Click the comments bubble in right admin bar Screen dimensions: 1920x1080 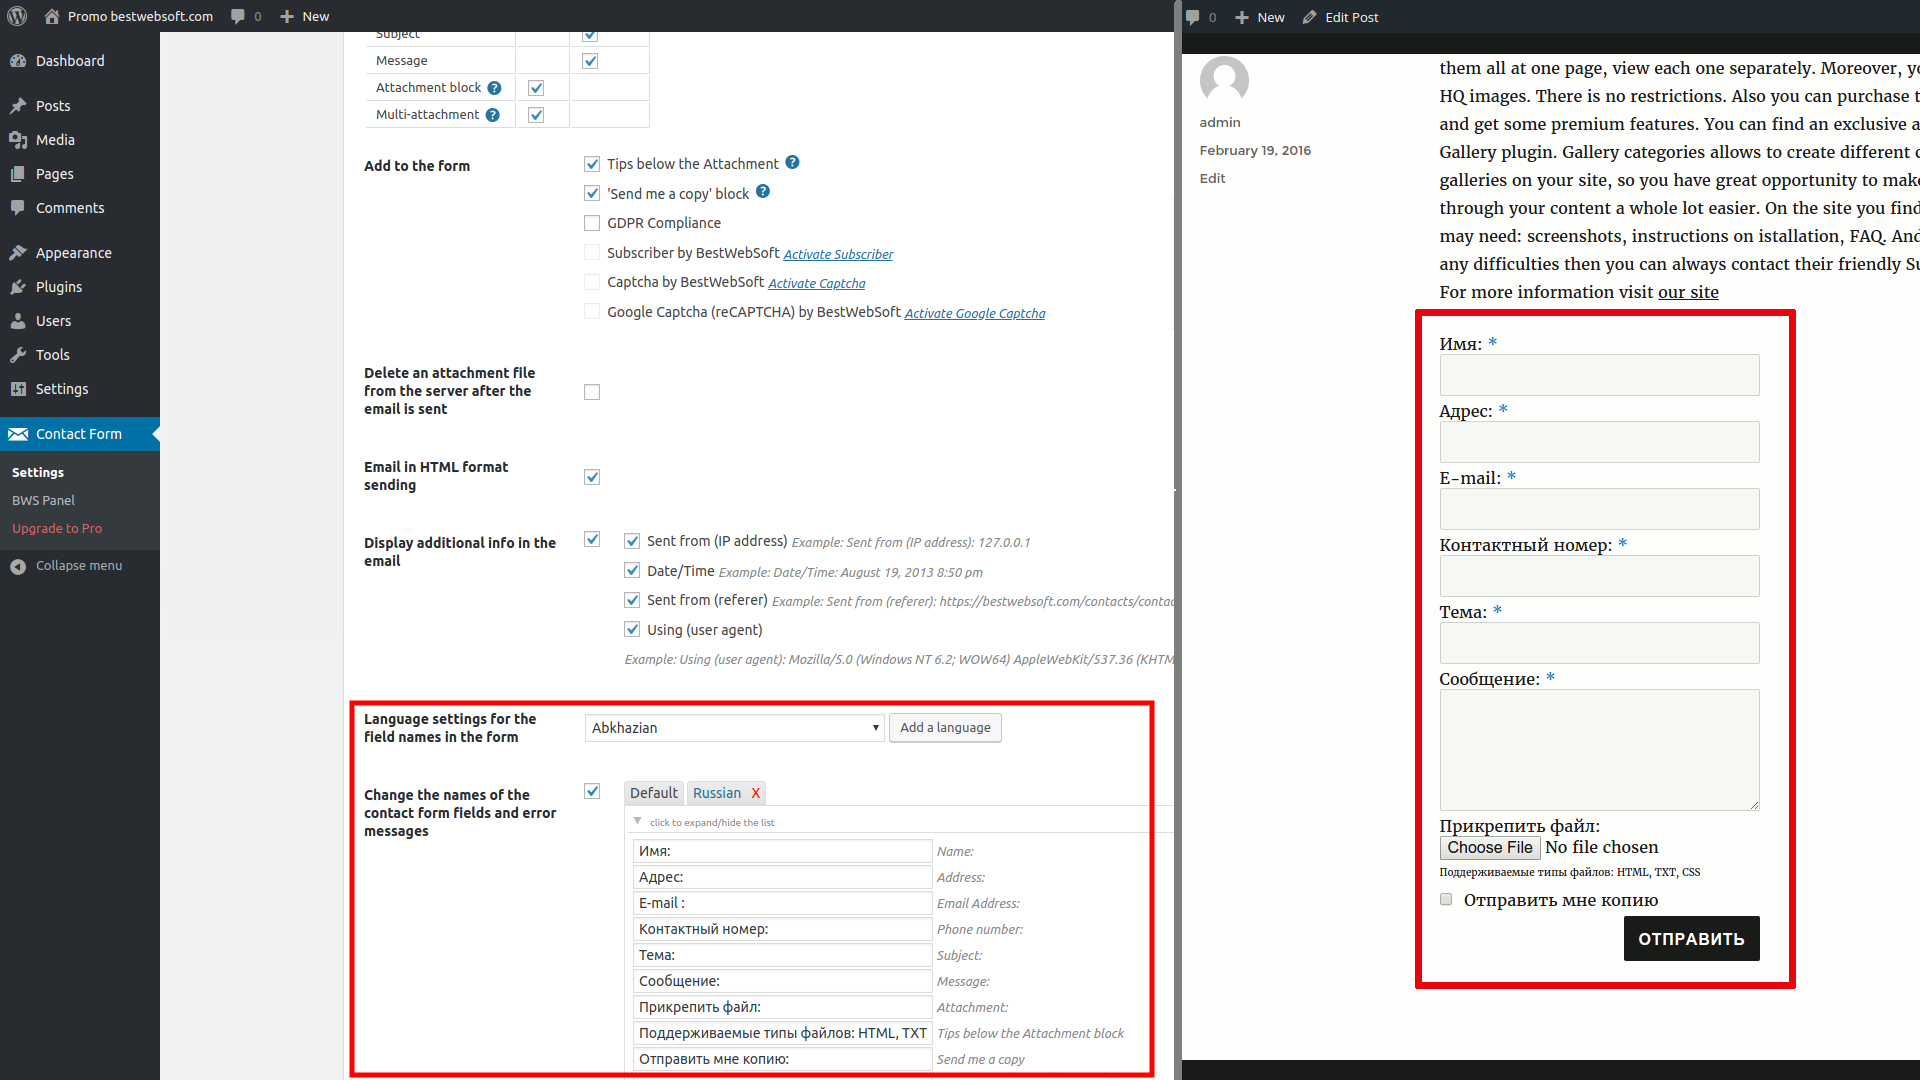point(1193,17)
